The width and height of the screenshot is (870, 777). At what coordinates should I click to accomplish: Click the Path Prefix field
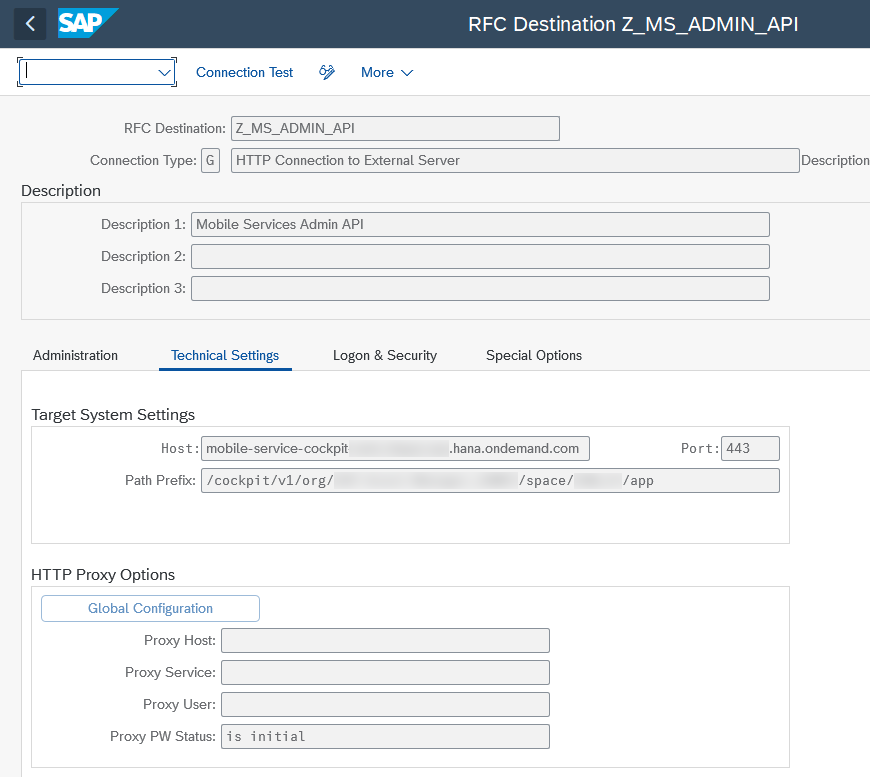pos(490,481)
